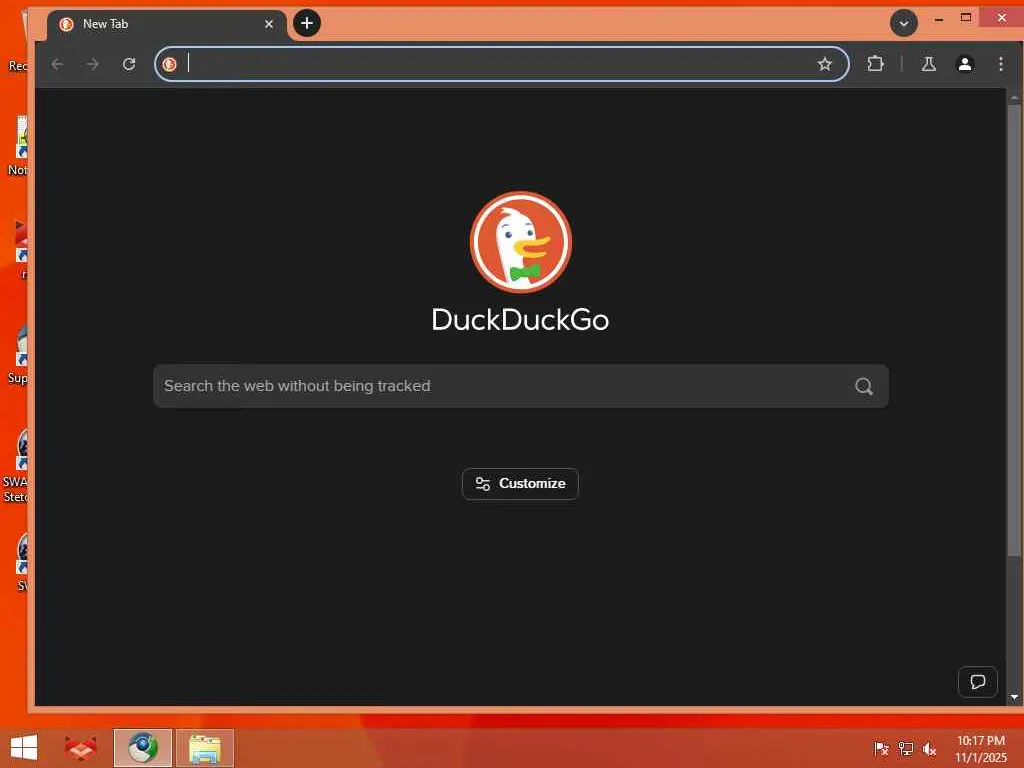Open the Chrome Labs flask icon

[929, 64]
